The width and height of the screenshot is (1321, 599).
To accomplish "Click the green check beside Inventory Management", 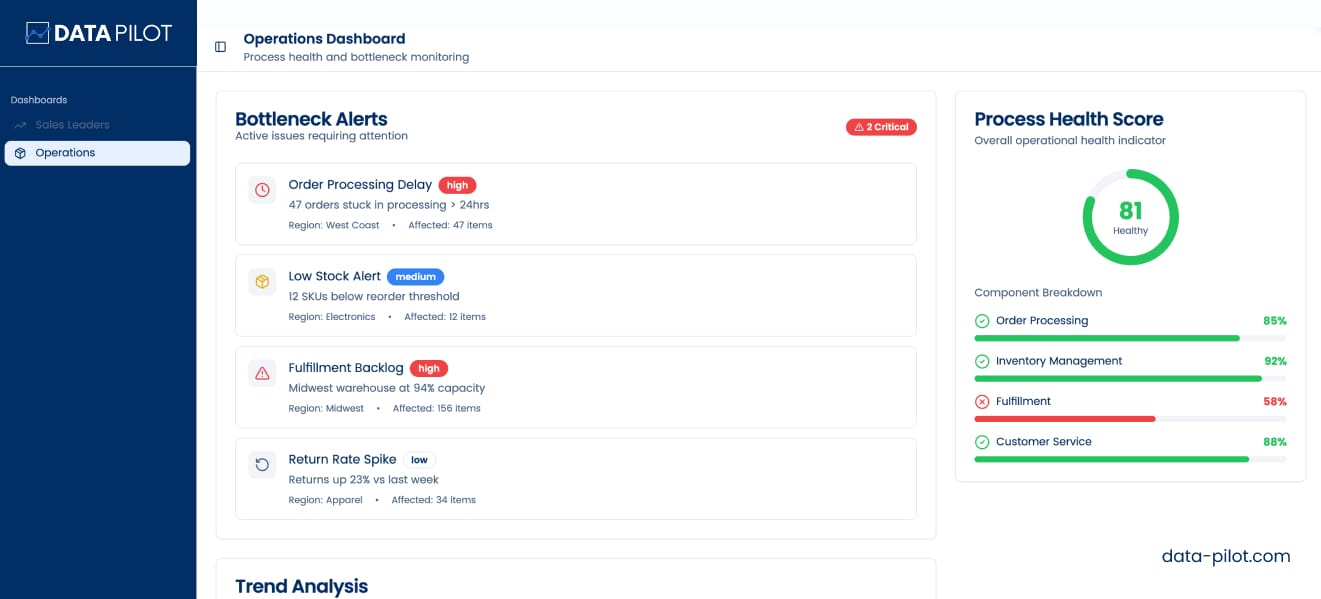I will point(982,361).
